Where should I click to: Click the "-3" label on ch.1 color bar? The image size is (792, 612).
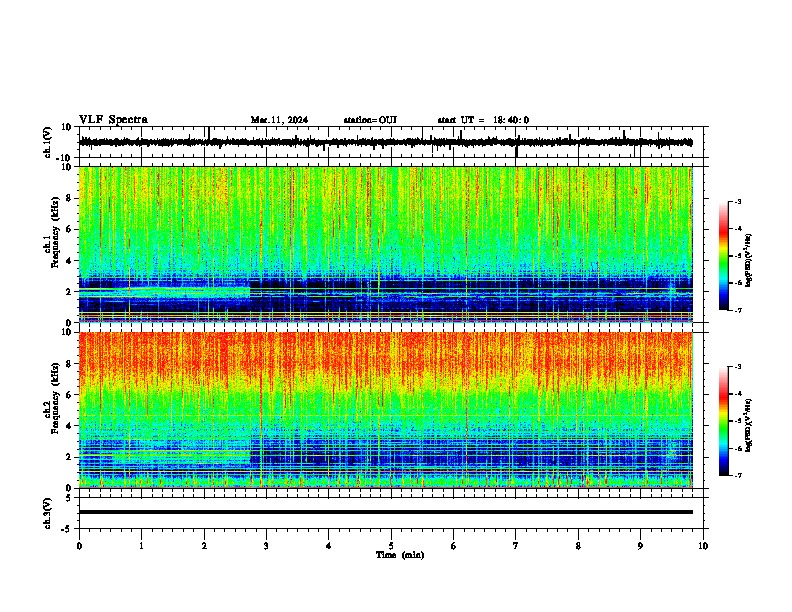point(737,202)
